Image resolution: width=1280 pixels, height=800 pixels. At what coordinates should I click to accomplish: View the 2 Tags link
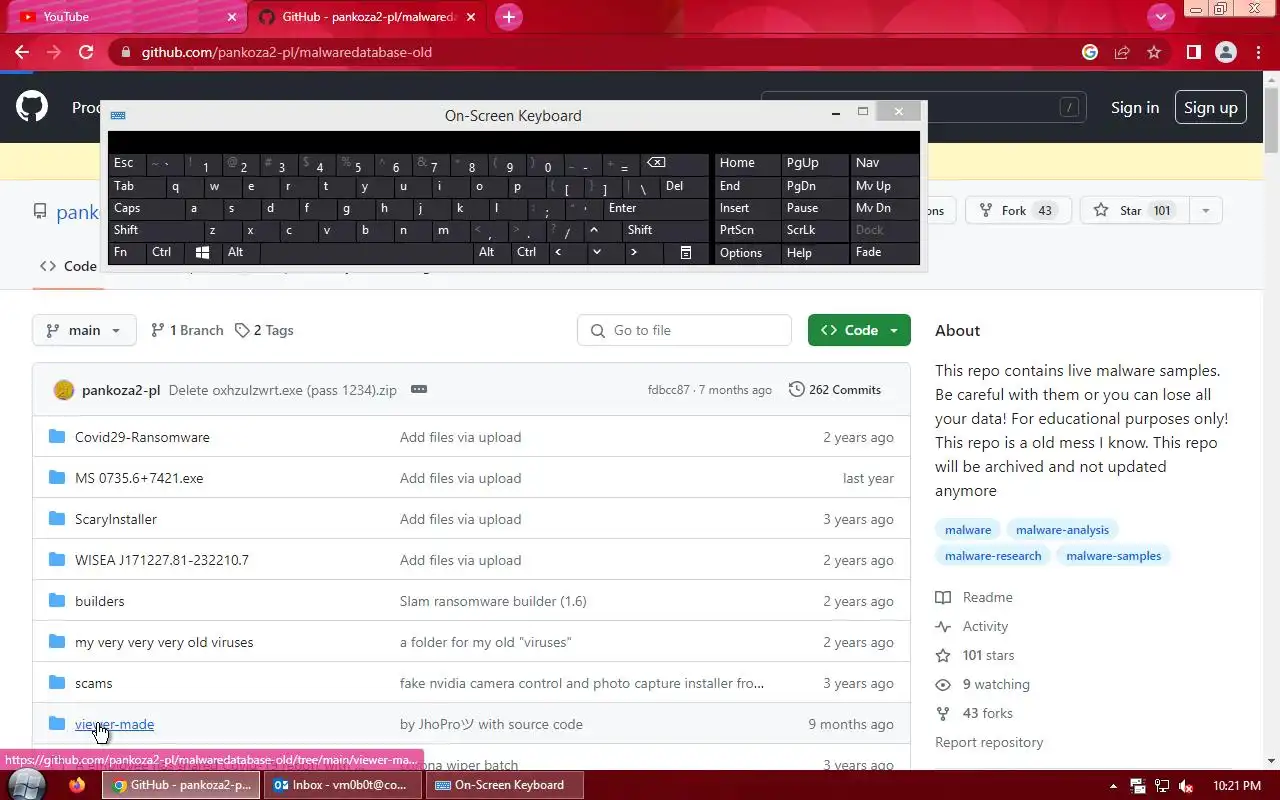264,330
